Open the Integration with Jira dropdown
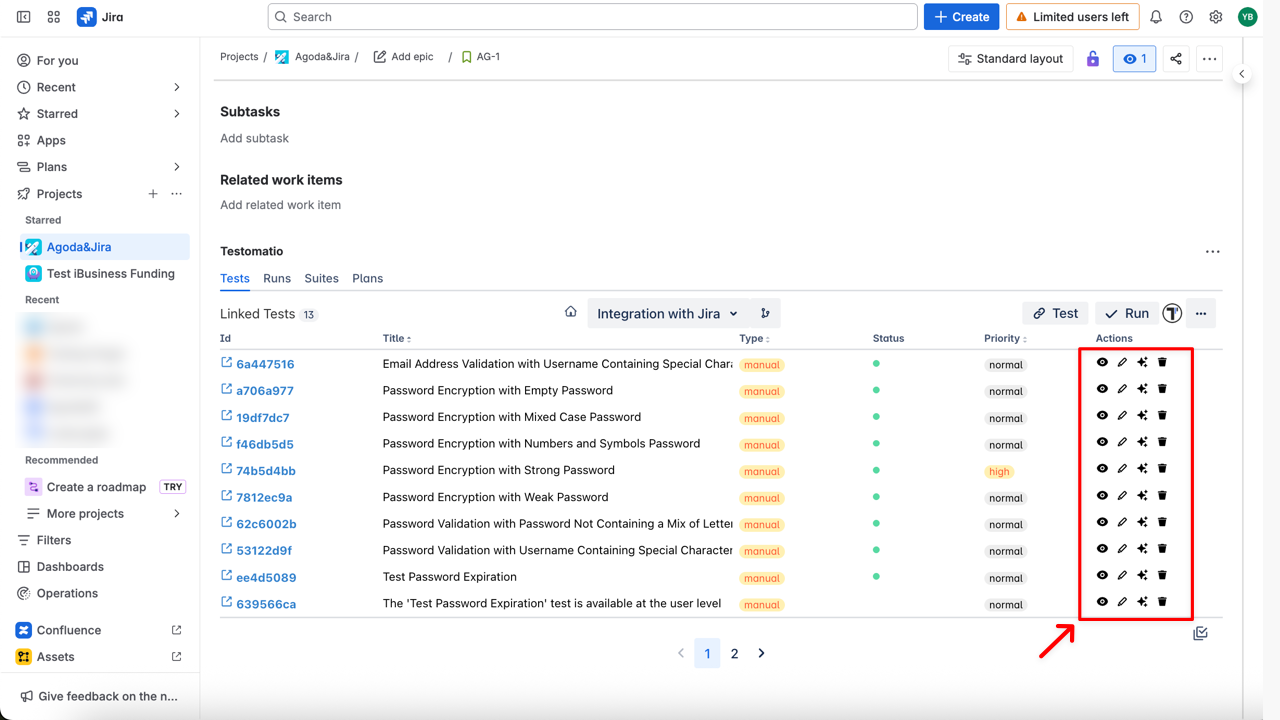Viewport: 1280px width, 720px height. [x=667, y=314]
